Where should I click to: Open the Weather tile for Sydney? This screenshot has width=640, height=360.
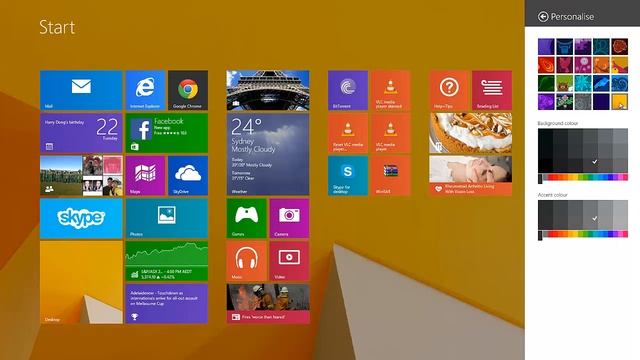click(x=268, y=154)
